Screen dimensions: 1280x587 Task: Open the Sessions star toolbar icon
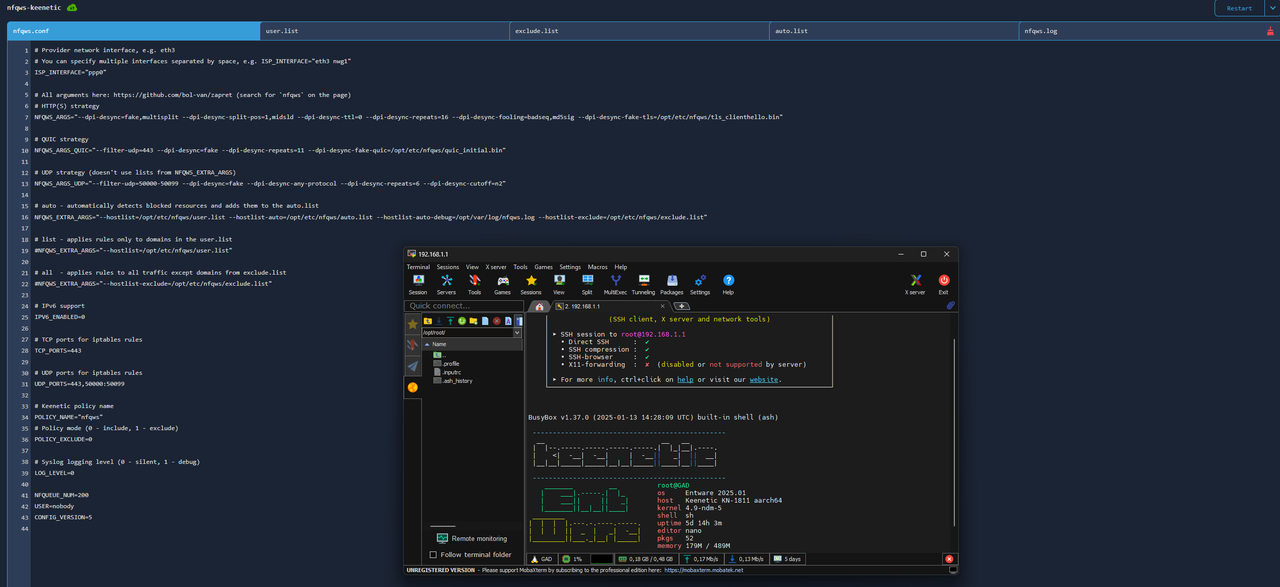pos(531,285)
